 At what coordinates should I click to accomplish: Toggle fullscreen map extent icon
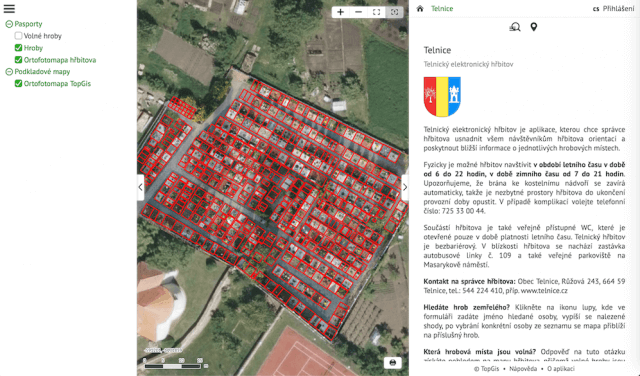376,12
